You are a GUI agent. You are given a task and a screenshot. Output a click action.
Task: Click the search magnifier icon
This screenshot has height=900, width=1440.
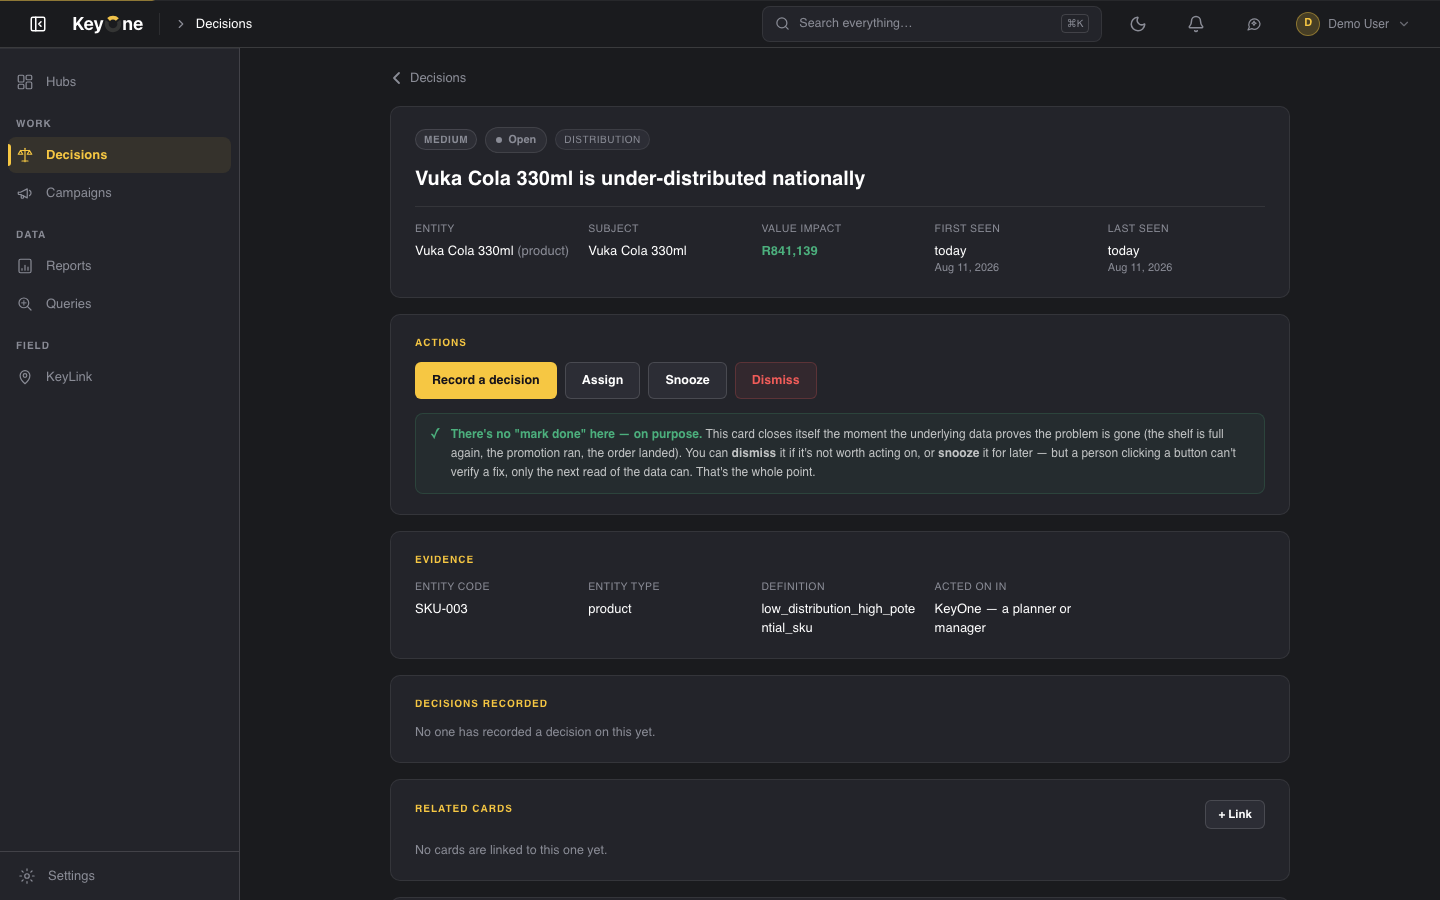[783, 24]
